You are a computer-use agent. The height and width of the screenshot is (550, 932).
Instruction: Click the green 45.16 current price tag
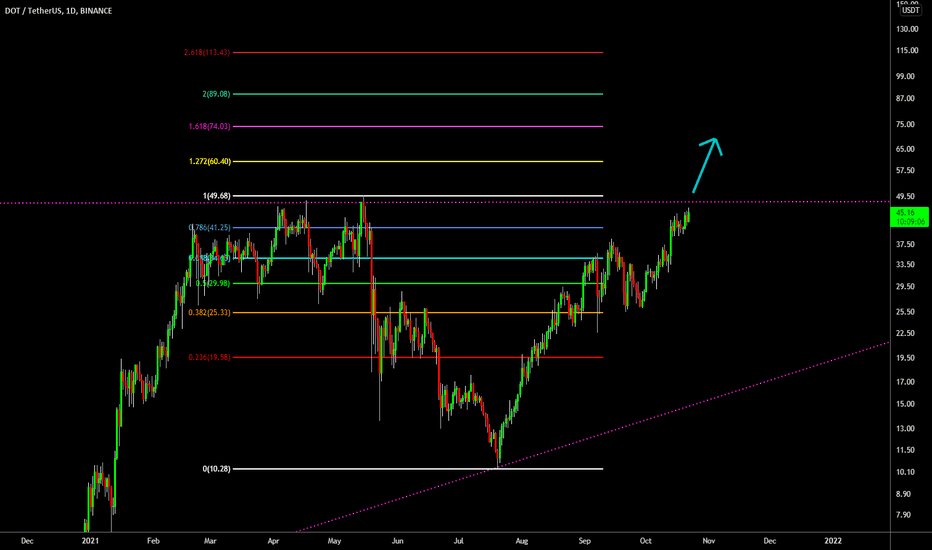point(910,216)
